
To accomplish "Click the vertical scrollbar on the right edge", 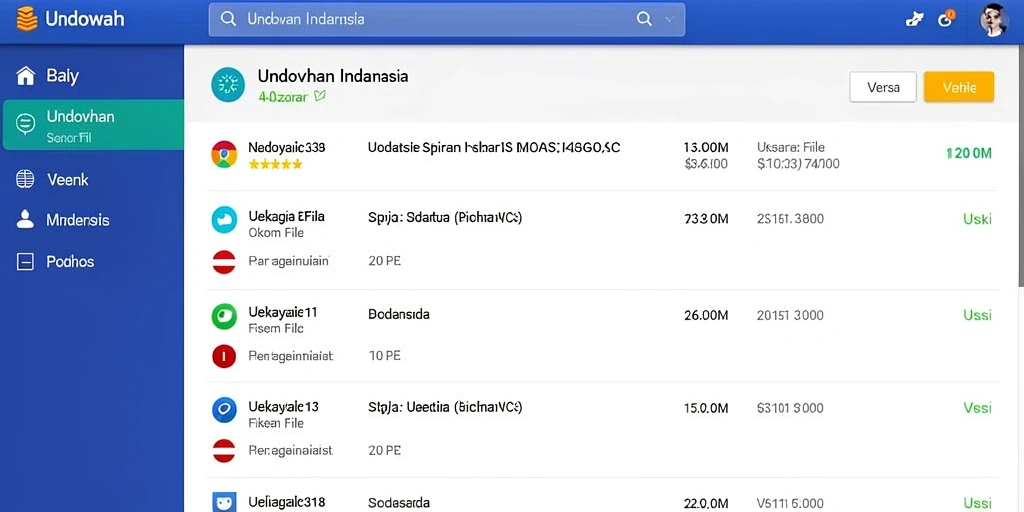I will [1021, 167].
